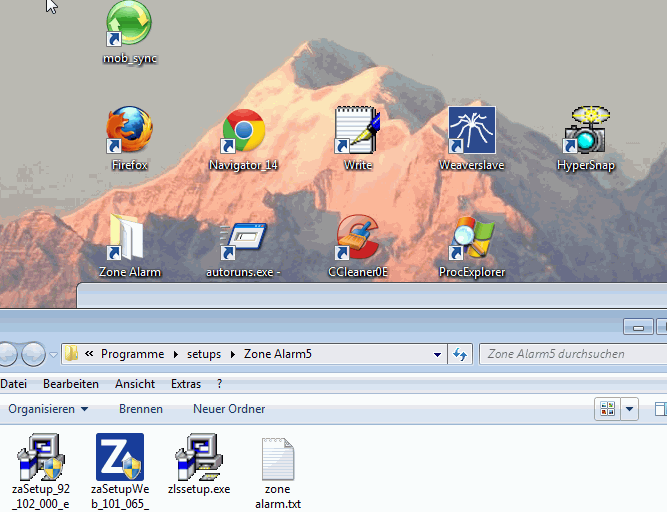Open the Extras menu
The height and width of the screenshot is (512, 667).
click(186, 384)
